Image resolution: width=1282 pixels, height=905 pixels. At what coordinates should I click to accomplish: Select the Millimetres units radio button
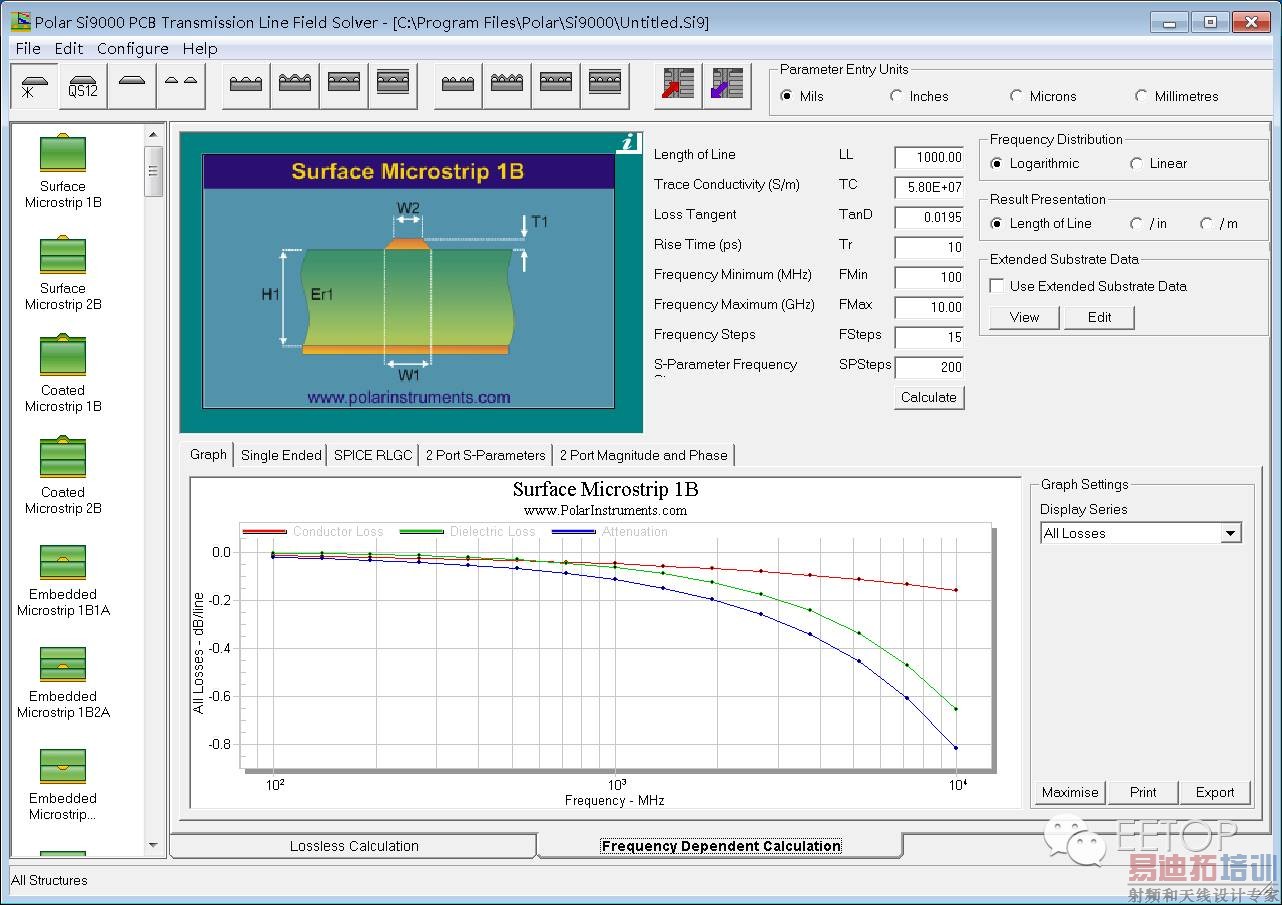1141,96
